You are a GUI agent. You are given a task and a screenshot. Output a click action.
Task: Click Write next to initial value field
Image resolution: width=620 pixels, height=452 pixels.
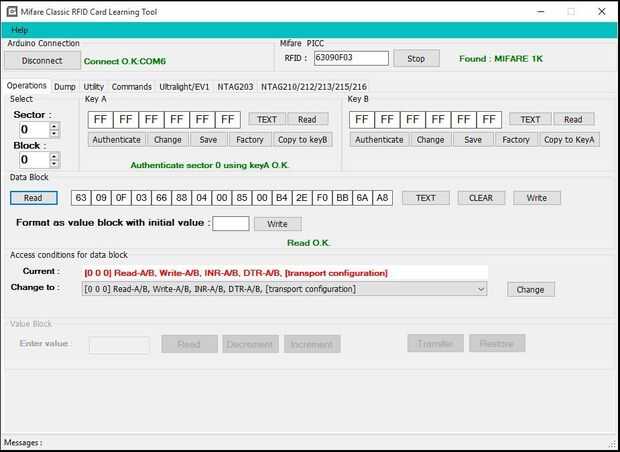[x=278, y=224]
